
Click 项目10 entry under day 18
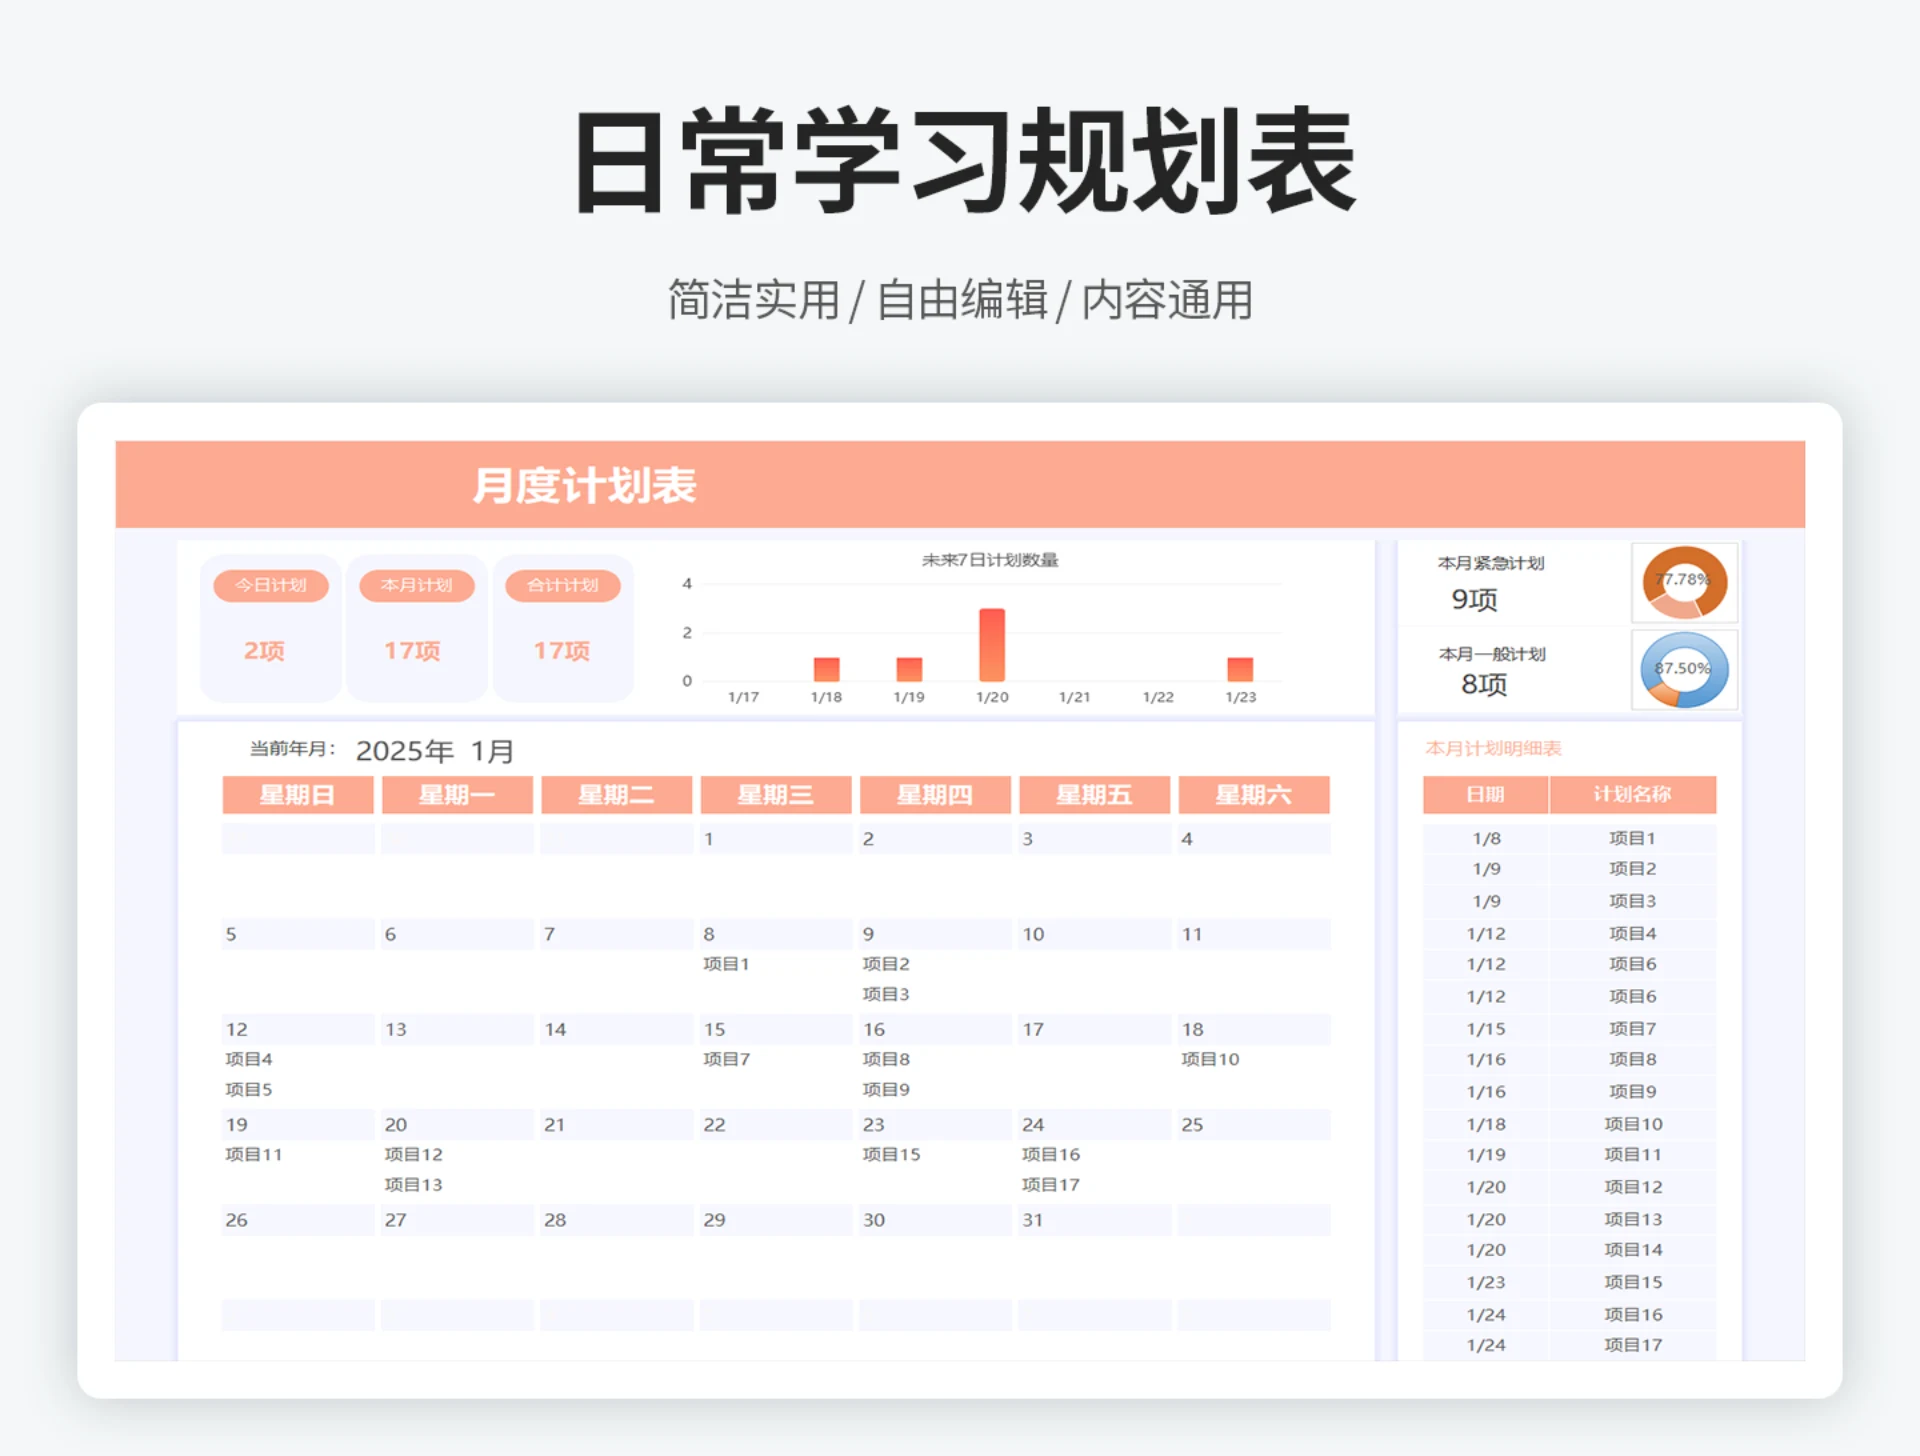click(x=1210, y=1059)
